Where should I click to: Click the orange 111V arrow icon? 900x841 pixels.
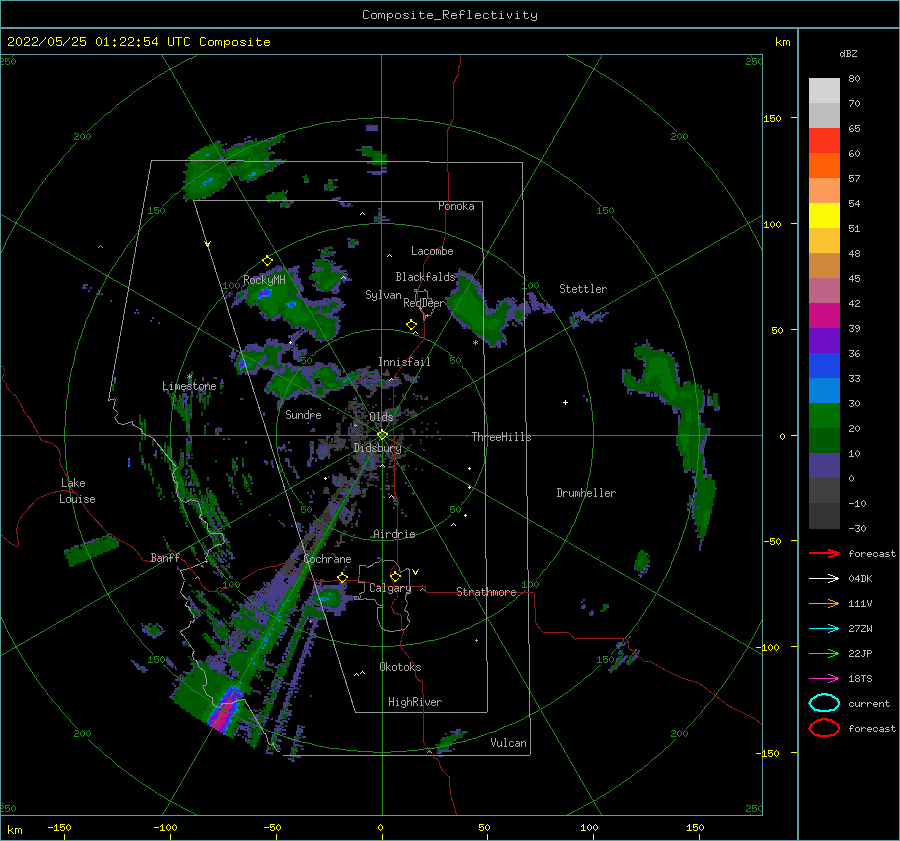pos(824,603)
